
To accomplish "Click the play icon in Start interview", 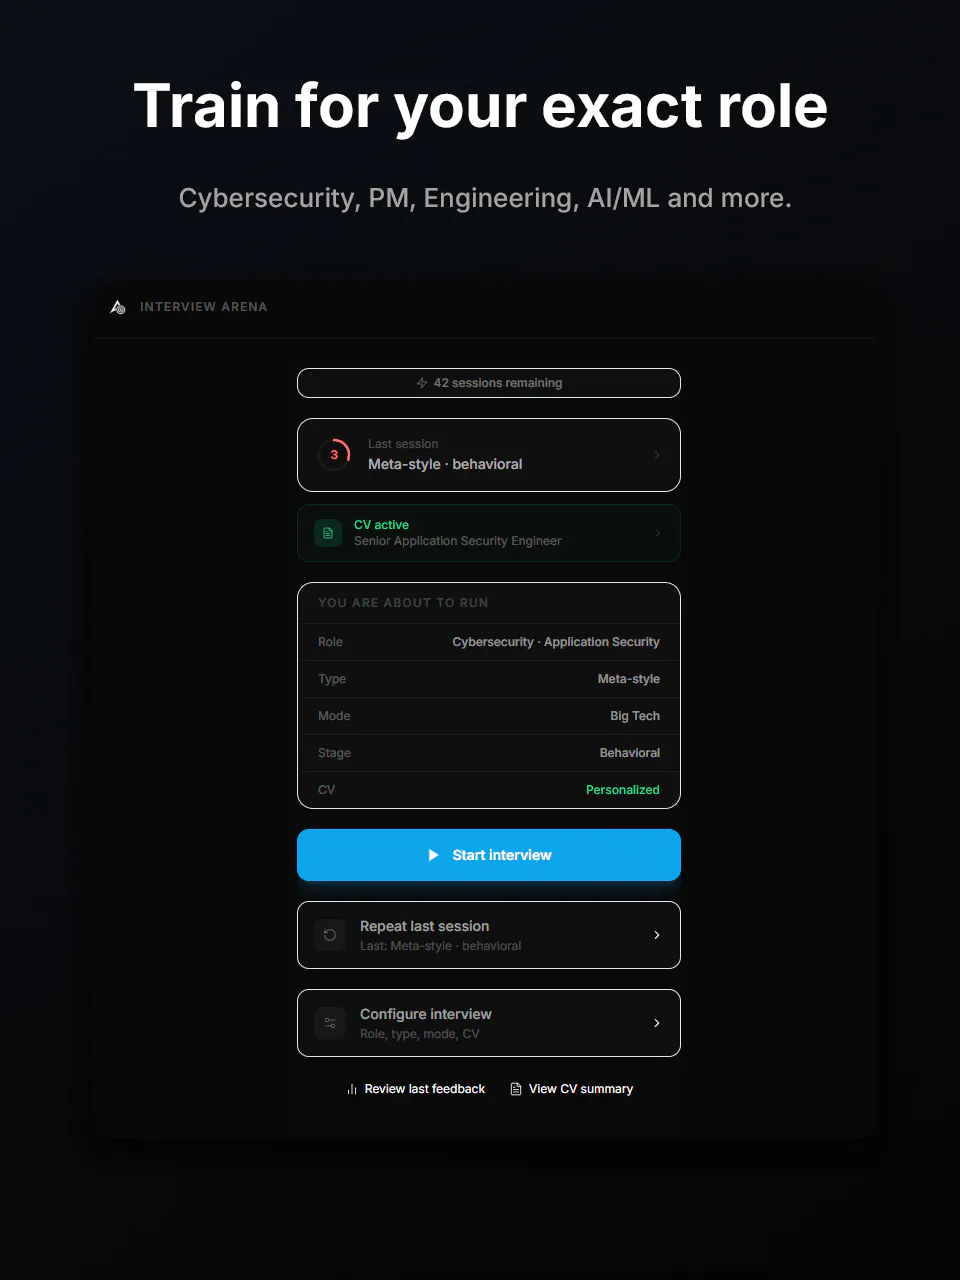I will [x=433, y=855].
